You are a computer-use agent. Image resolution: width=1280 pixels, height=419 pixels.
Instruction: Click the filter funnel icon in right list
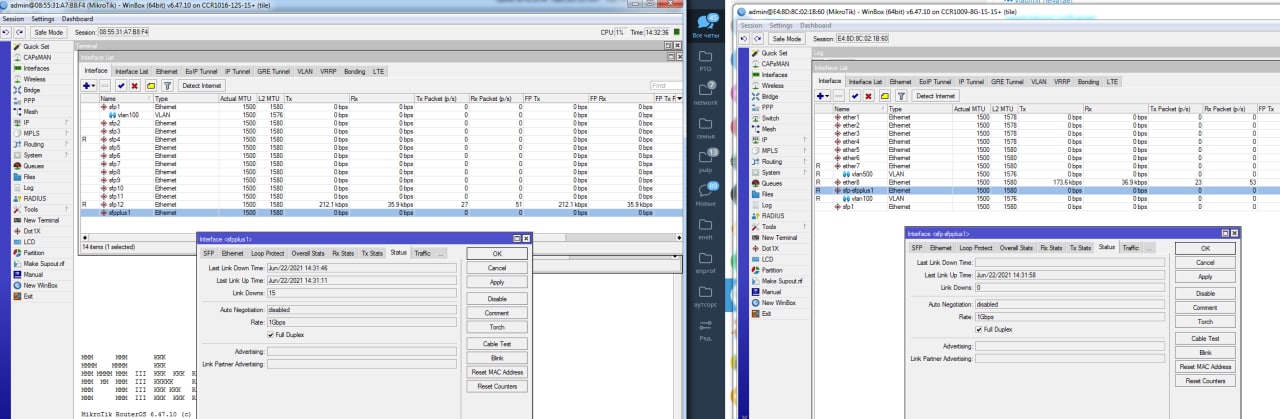tap(900, 95)
